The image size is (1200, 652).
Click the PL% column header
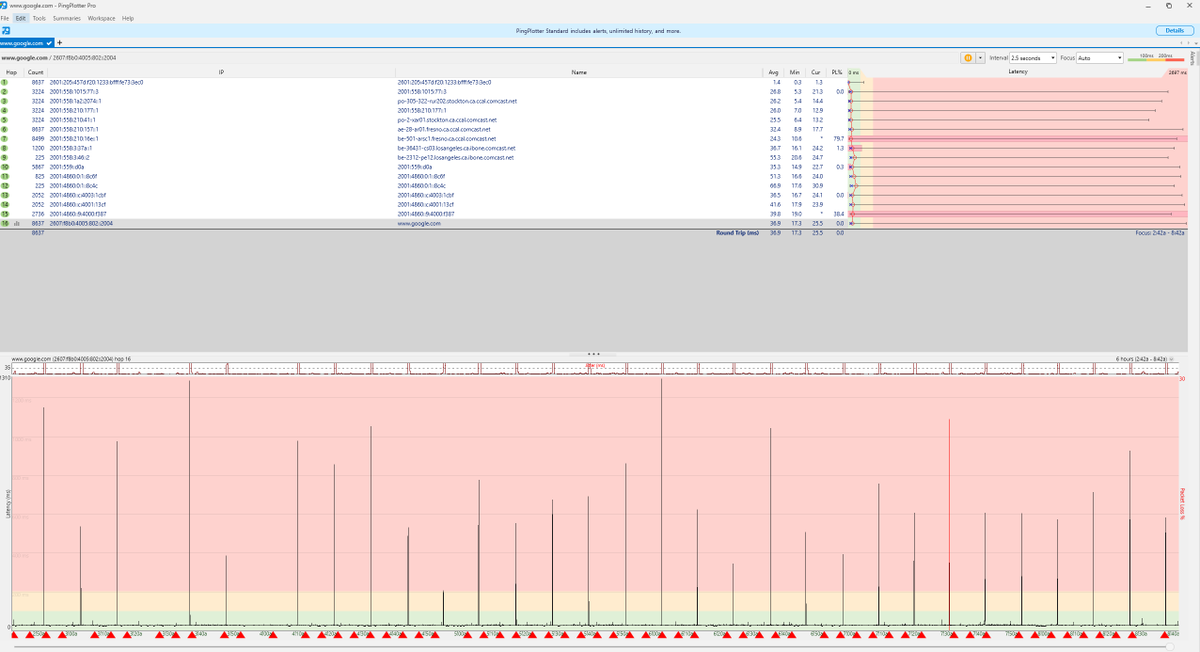click(x=836, y=72)
